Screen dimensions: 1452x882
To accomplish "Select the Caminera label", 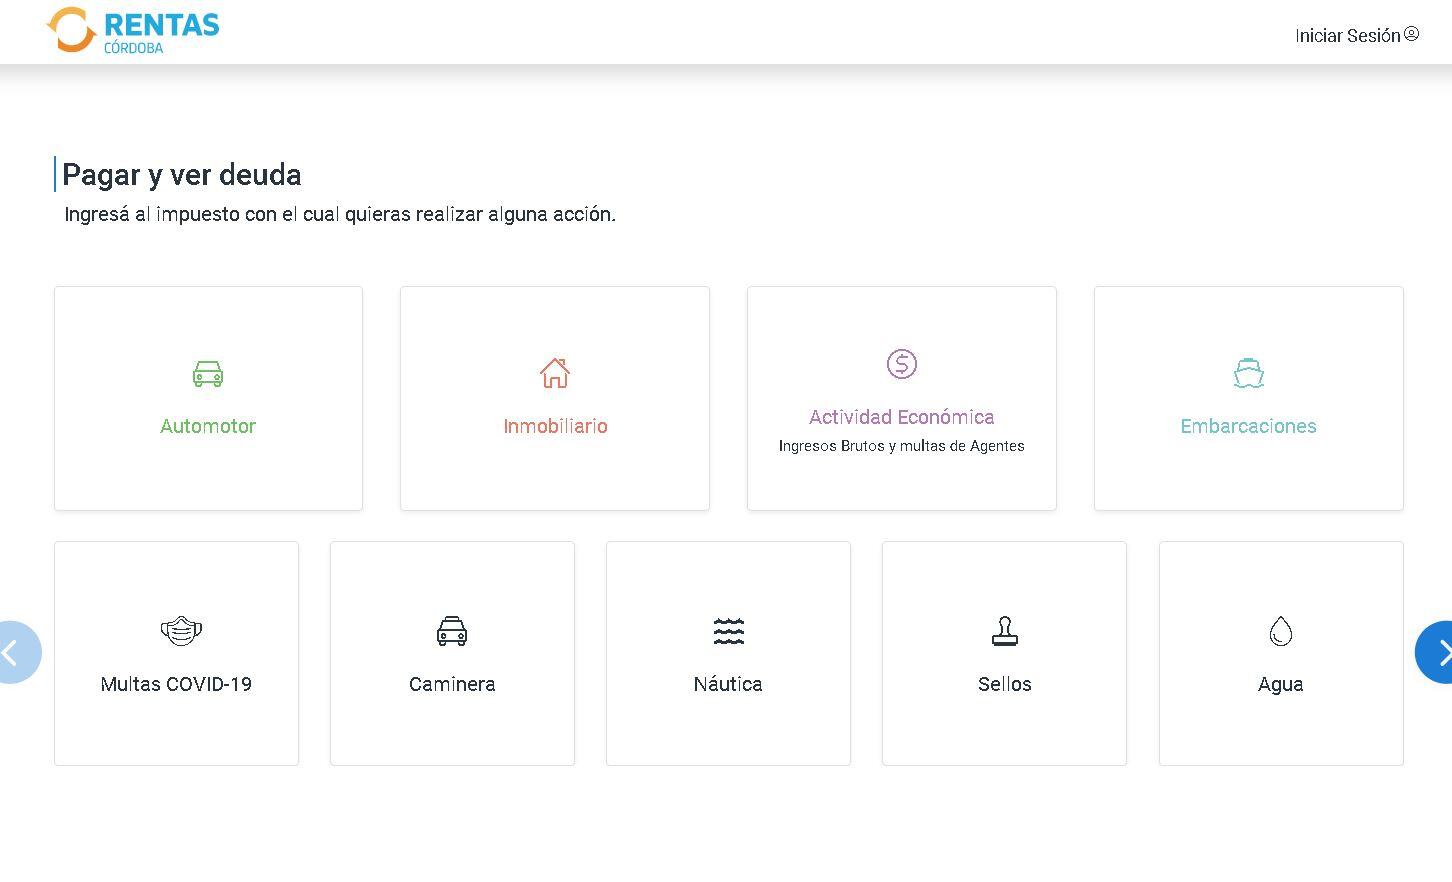I will tap(452, 684).
